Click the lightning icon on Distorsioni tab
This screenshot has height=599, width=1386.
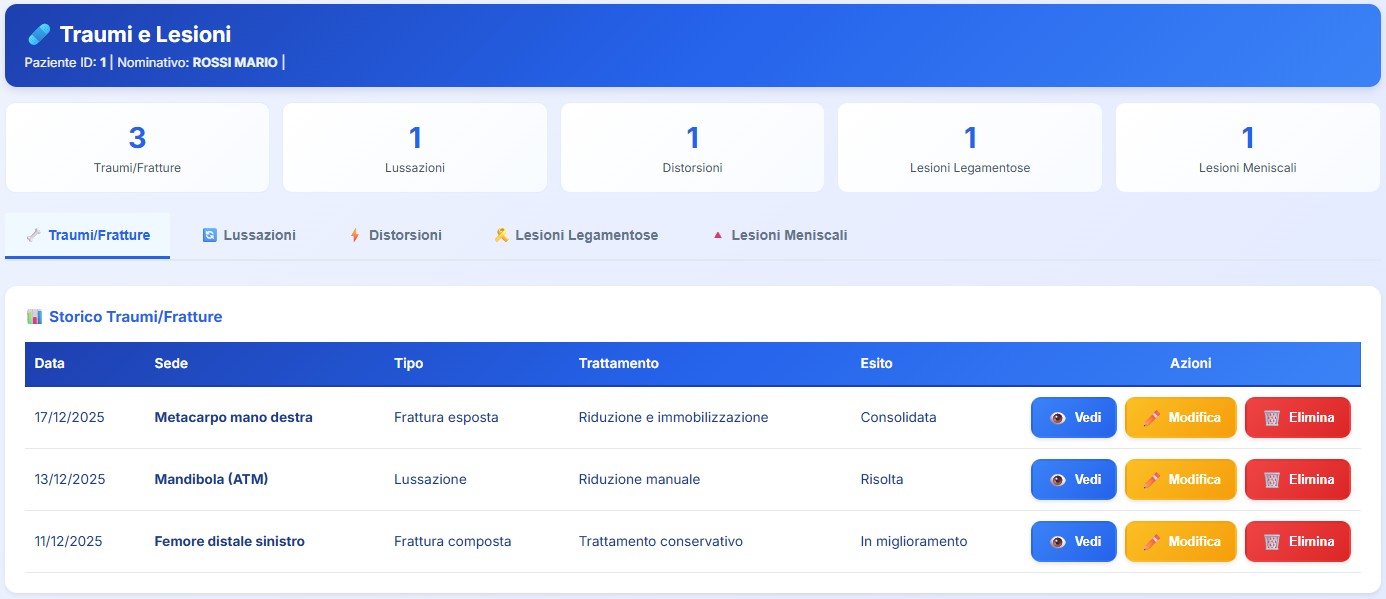tap(354, 236)
